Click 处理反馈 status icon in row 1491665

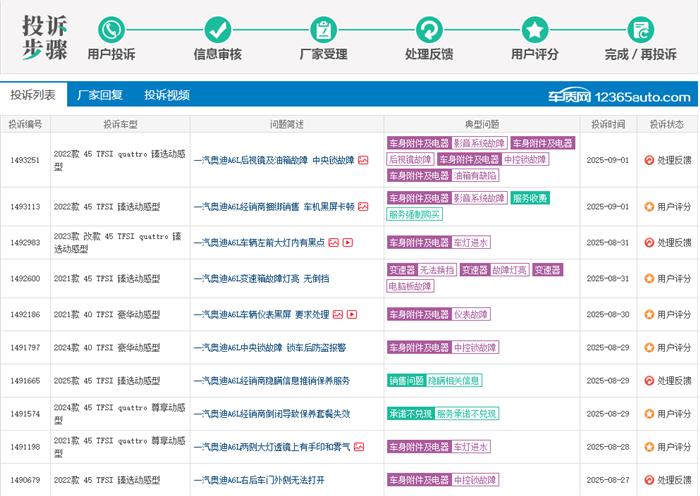click(x=649, y=380)
